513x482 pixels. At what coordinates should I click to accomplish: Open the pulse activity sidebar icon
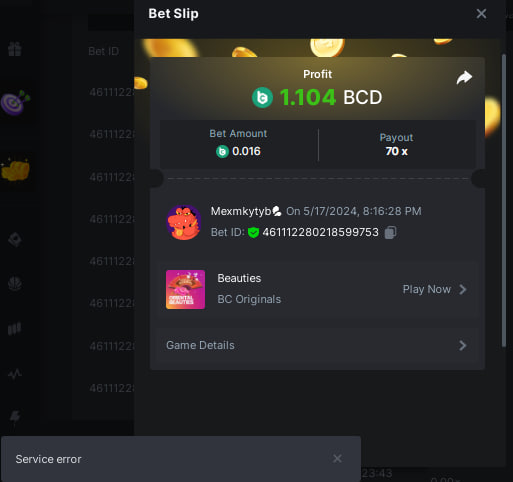15,374
